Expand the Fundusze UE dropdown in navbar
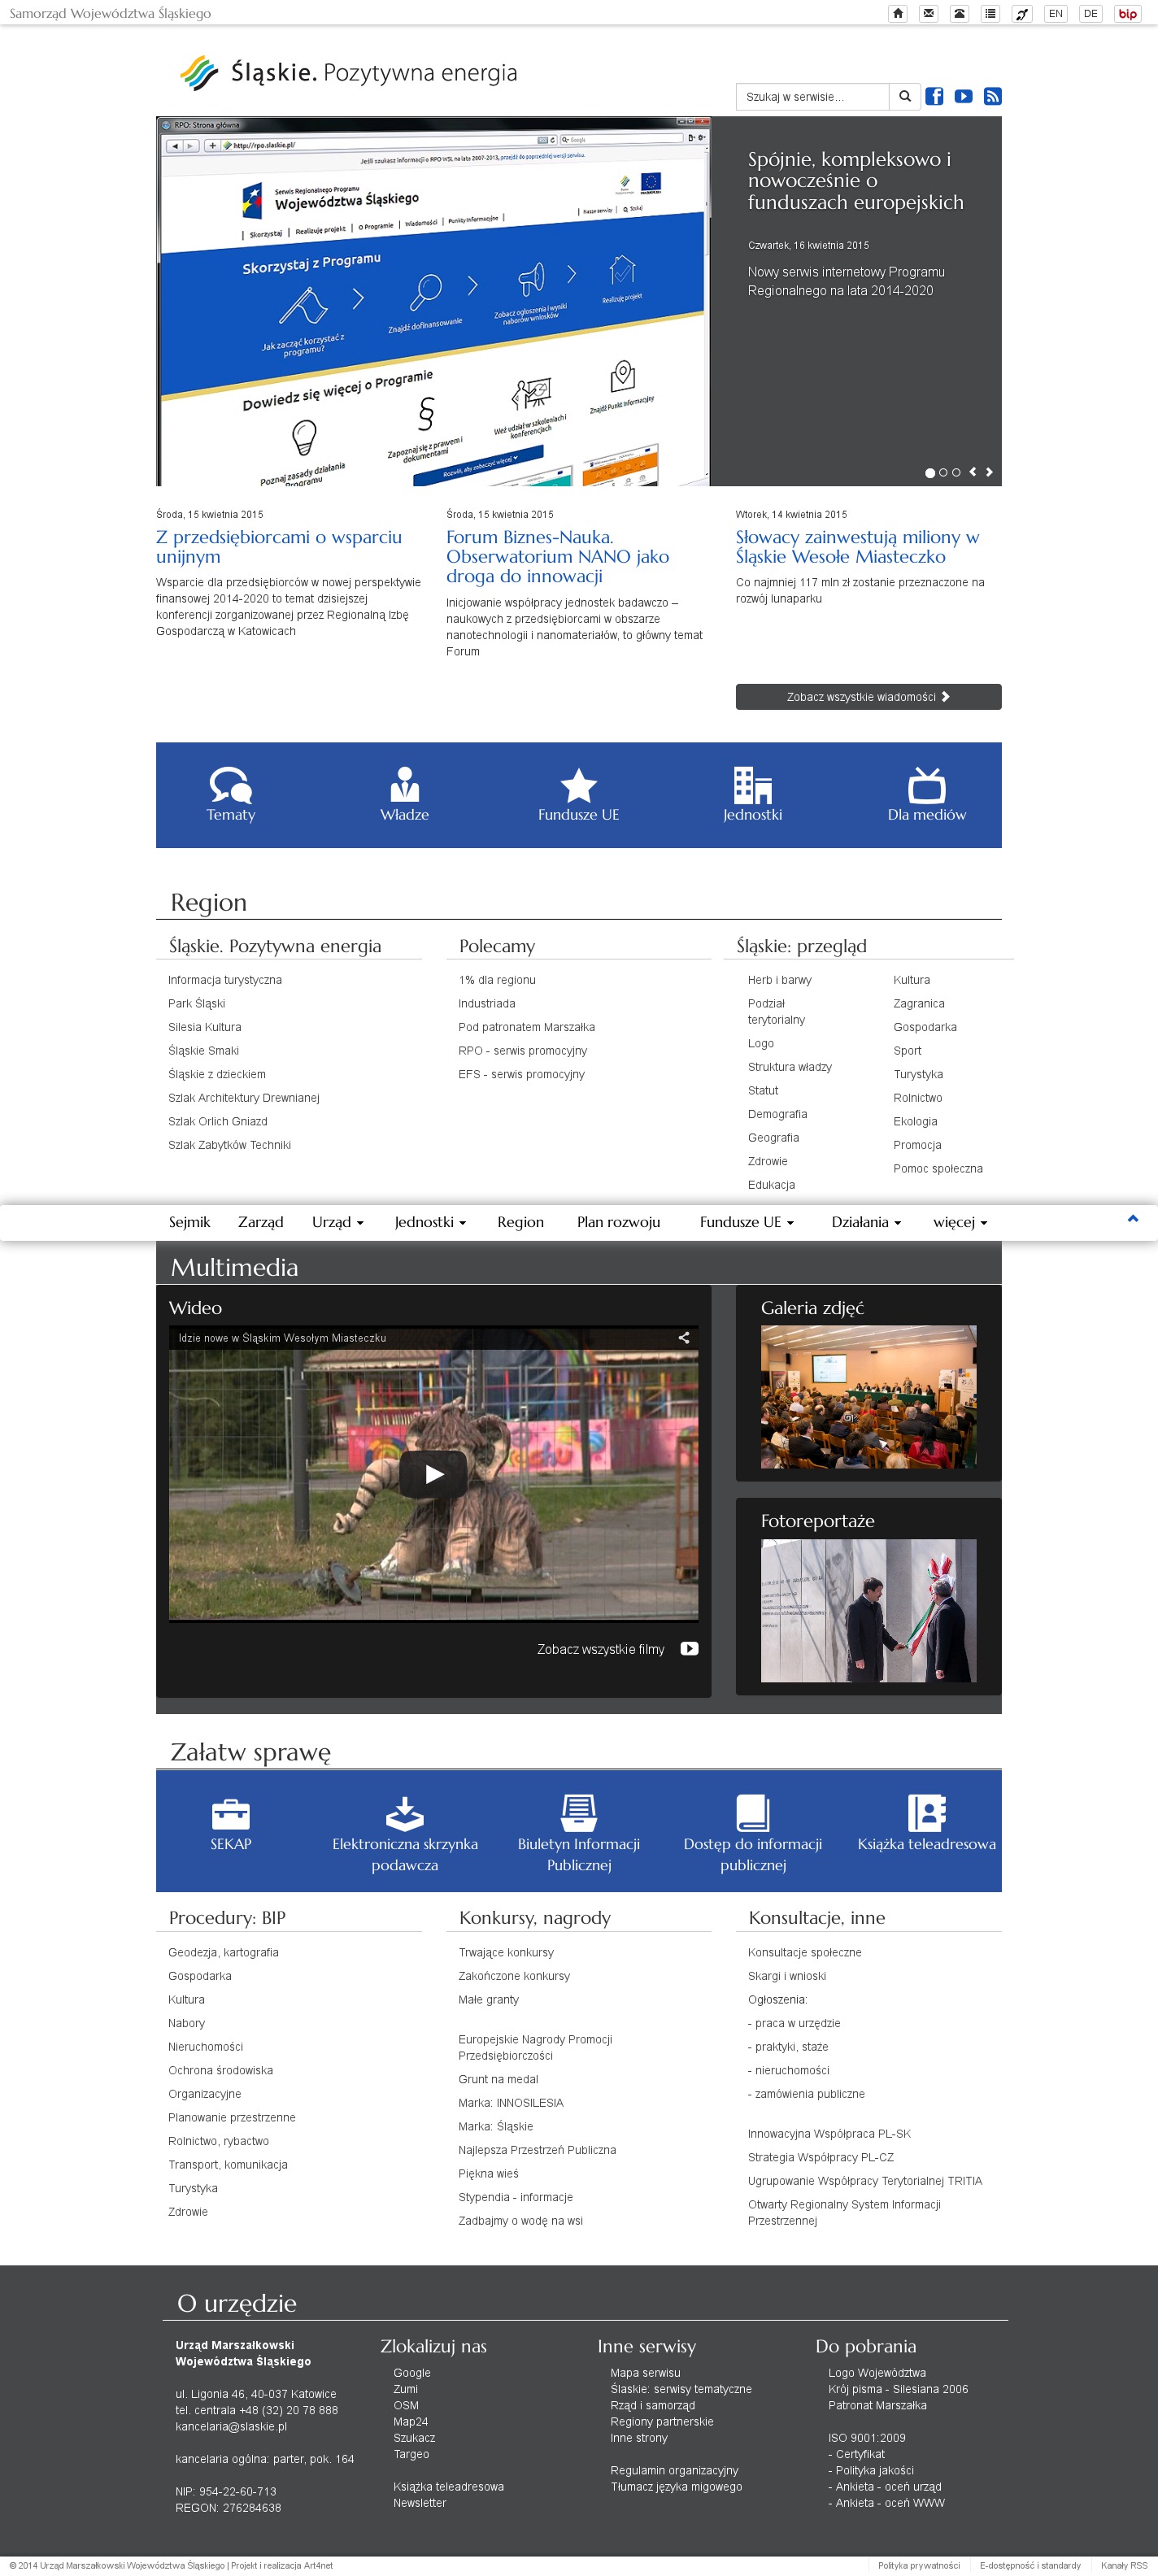 pyautogui.click(x=746, y=1222)
